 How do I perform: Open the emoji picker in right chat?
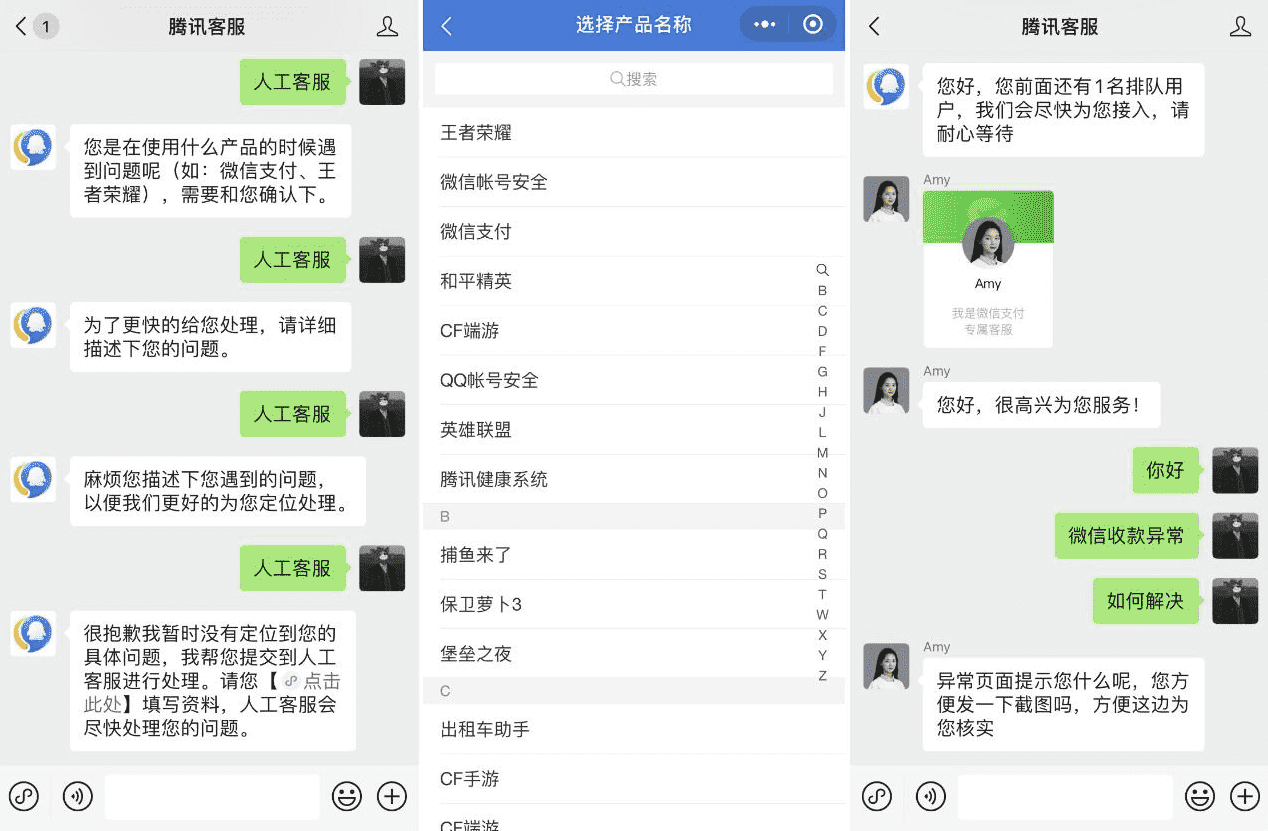pos(1200,796)
